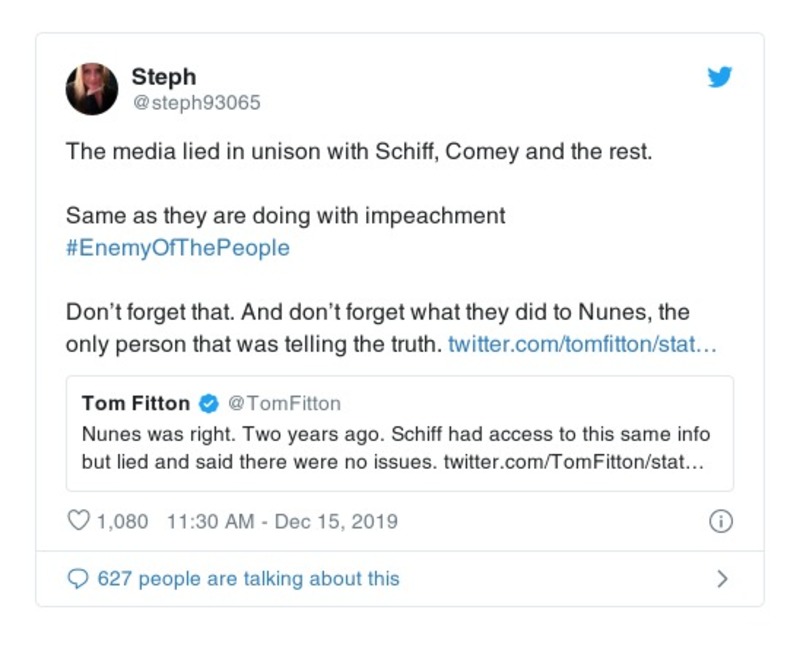Like the tweet with the heart icon
Viewport: 800px width, 654px height.
78,521
